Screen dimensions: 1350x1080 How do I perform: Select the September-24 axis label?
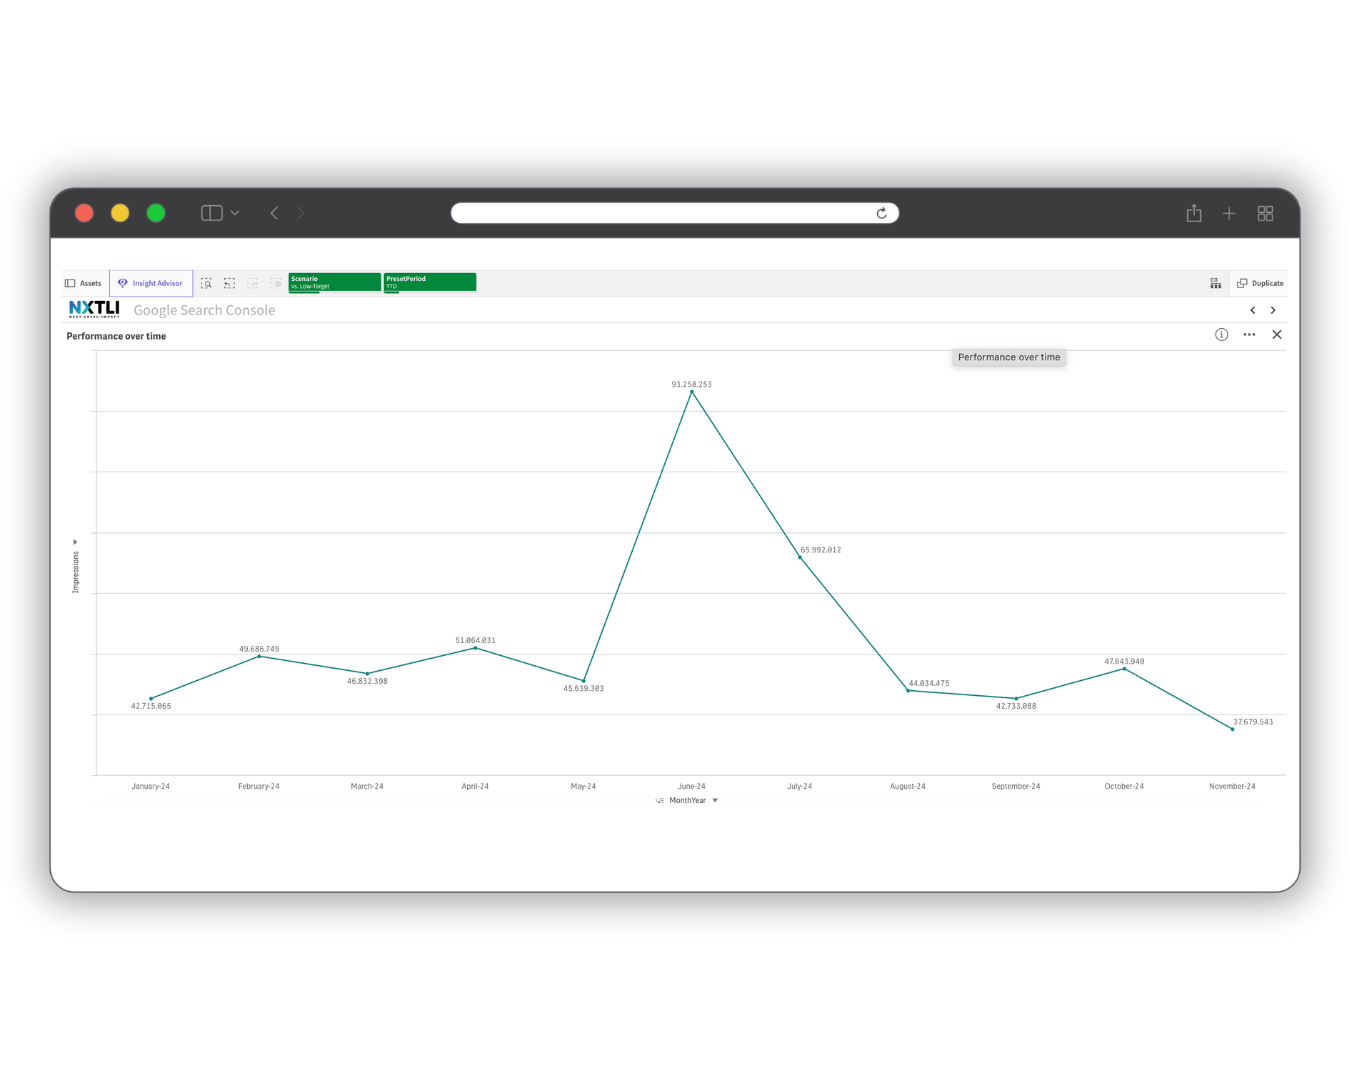coord(1016,786)
